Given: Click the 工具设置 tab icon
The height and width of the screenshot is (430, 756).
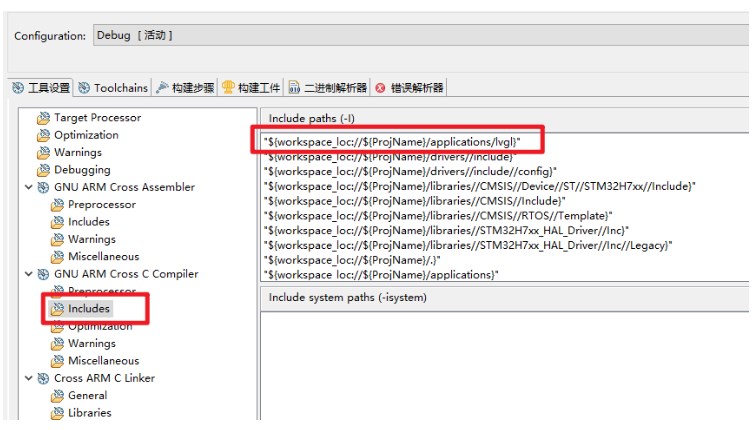Looking at the screenshot, I should [x=18, y=88].
